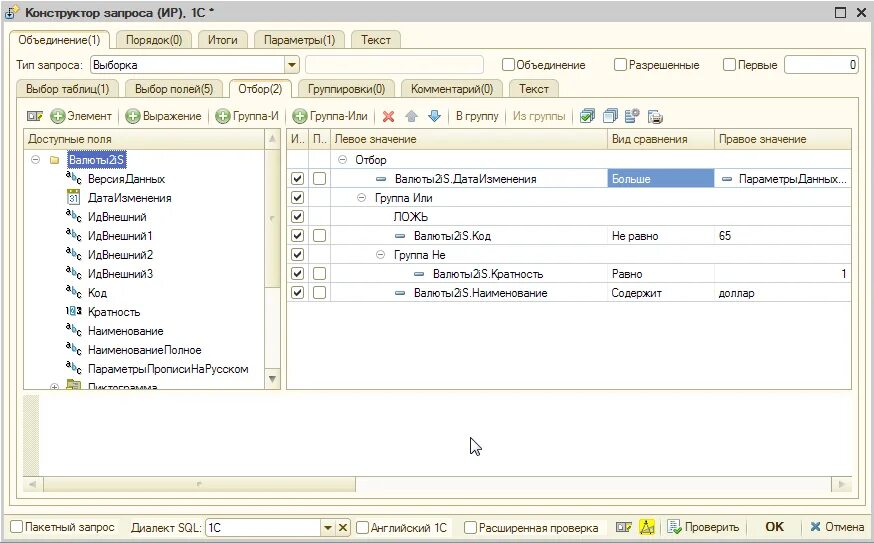Collapse the Валюты2iS tree node

click(x=36, y=160)
